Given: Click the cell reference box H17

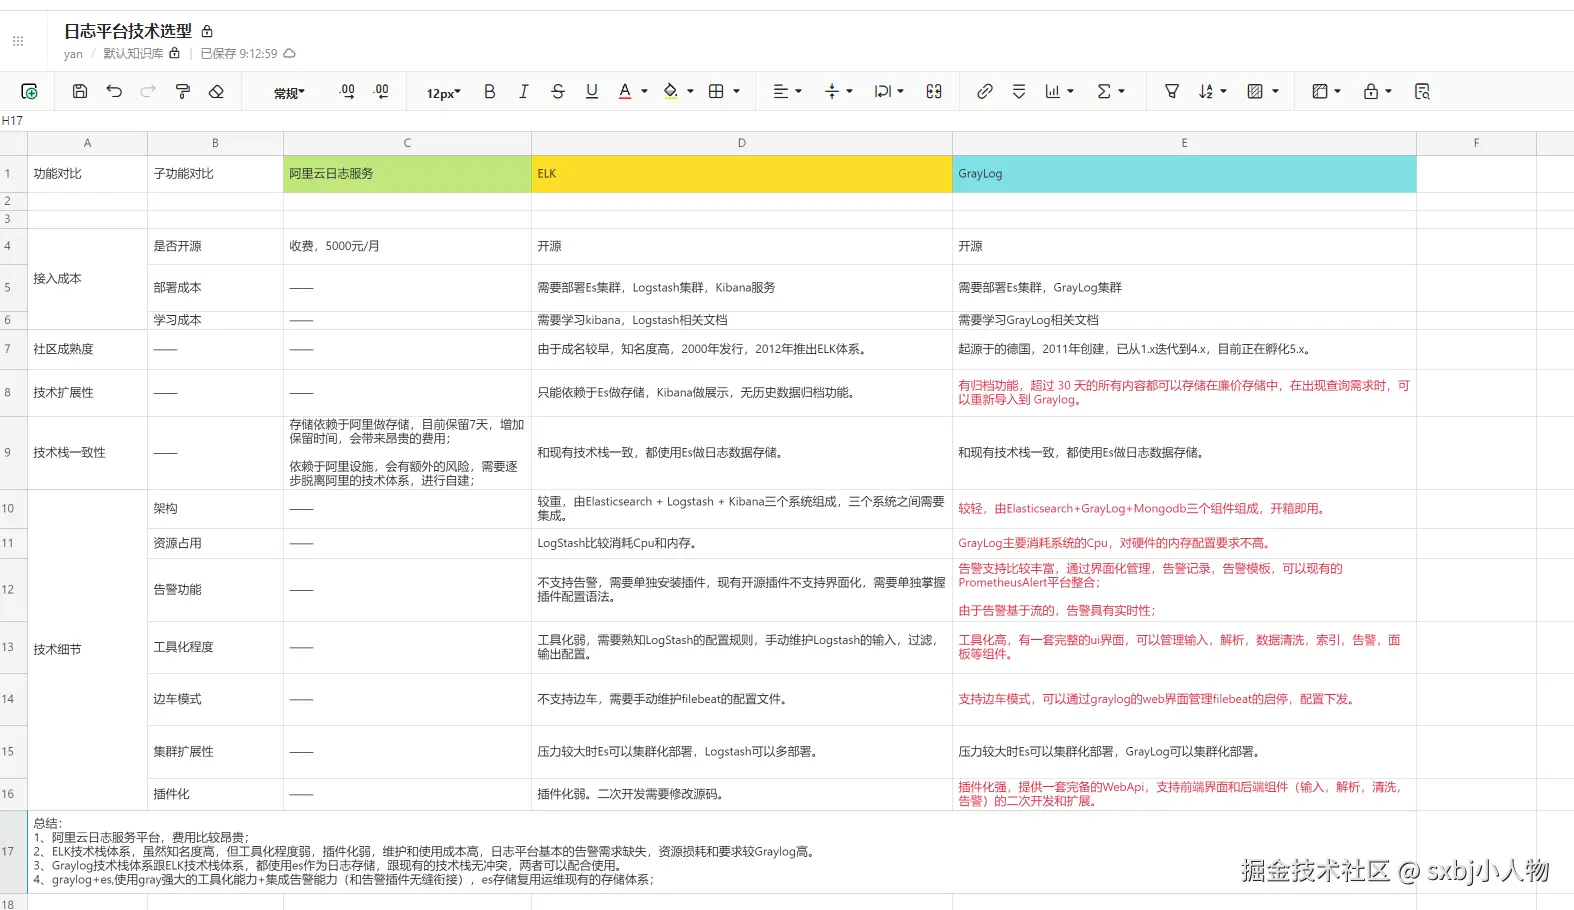Looking at the screenshot, I should pyautogui.click(x=12, y=121).
